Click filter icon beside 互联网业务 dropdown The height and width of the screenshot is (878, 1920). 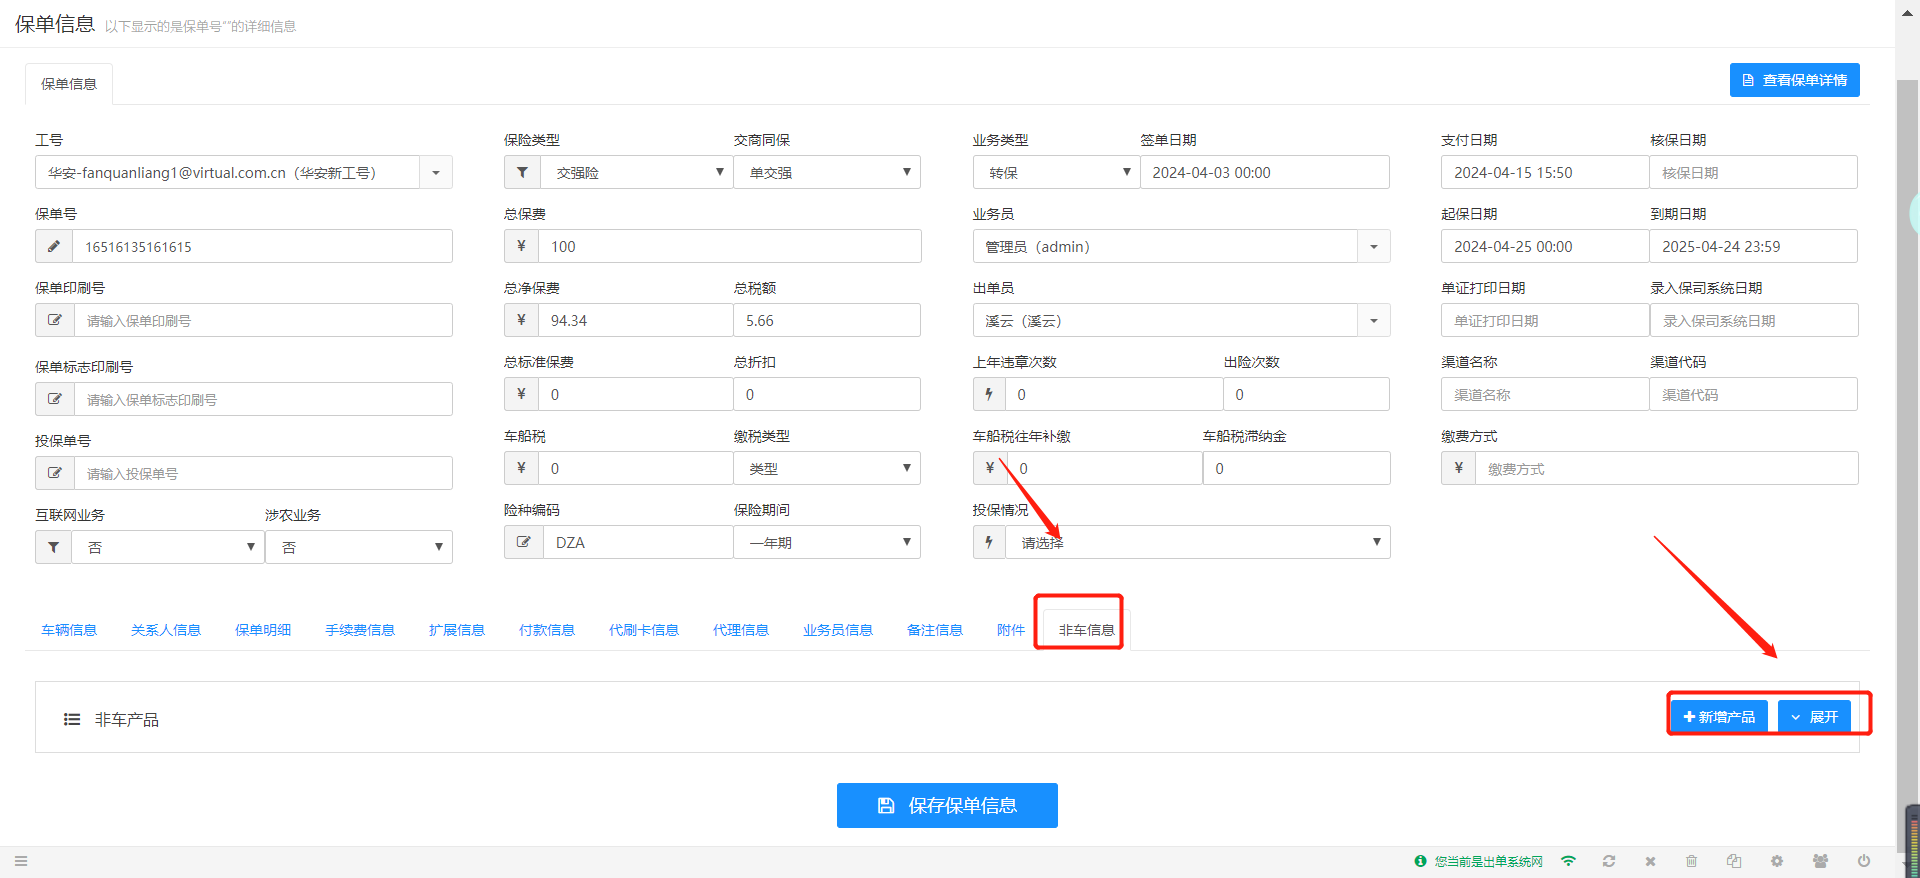54,547
